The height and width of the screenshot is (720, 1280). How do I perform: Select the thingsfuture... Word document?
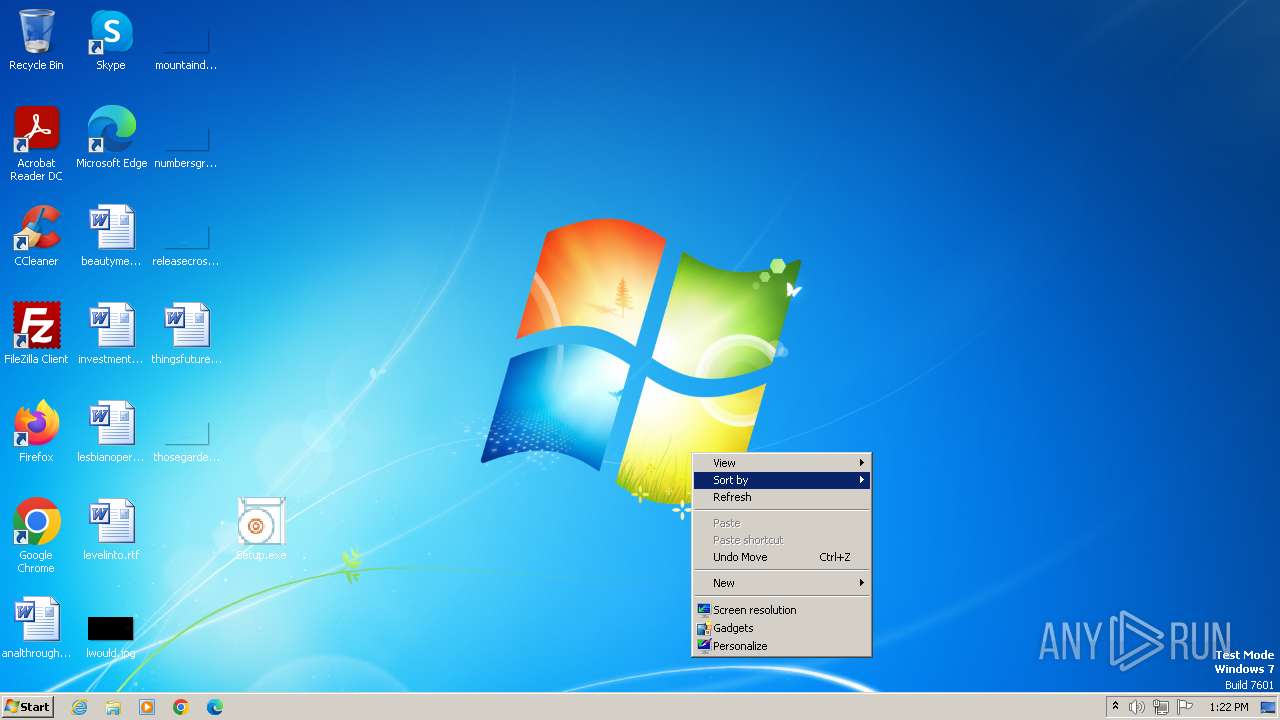pyautogui.click(x=186, y=334)
